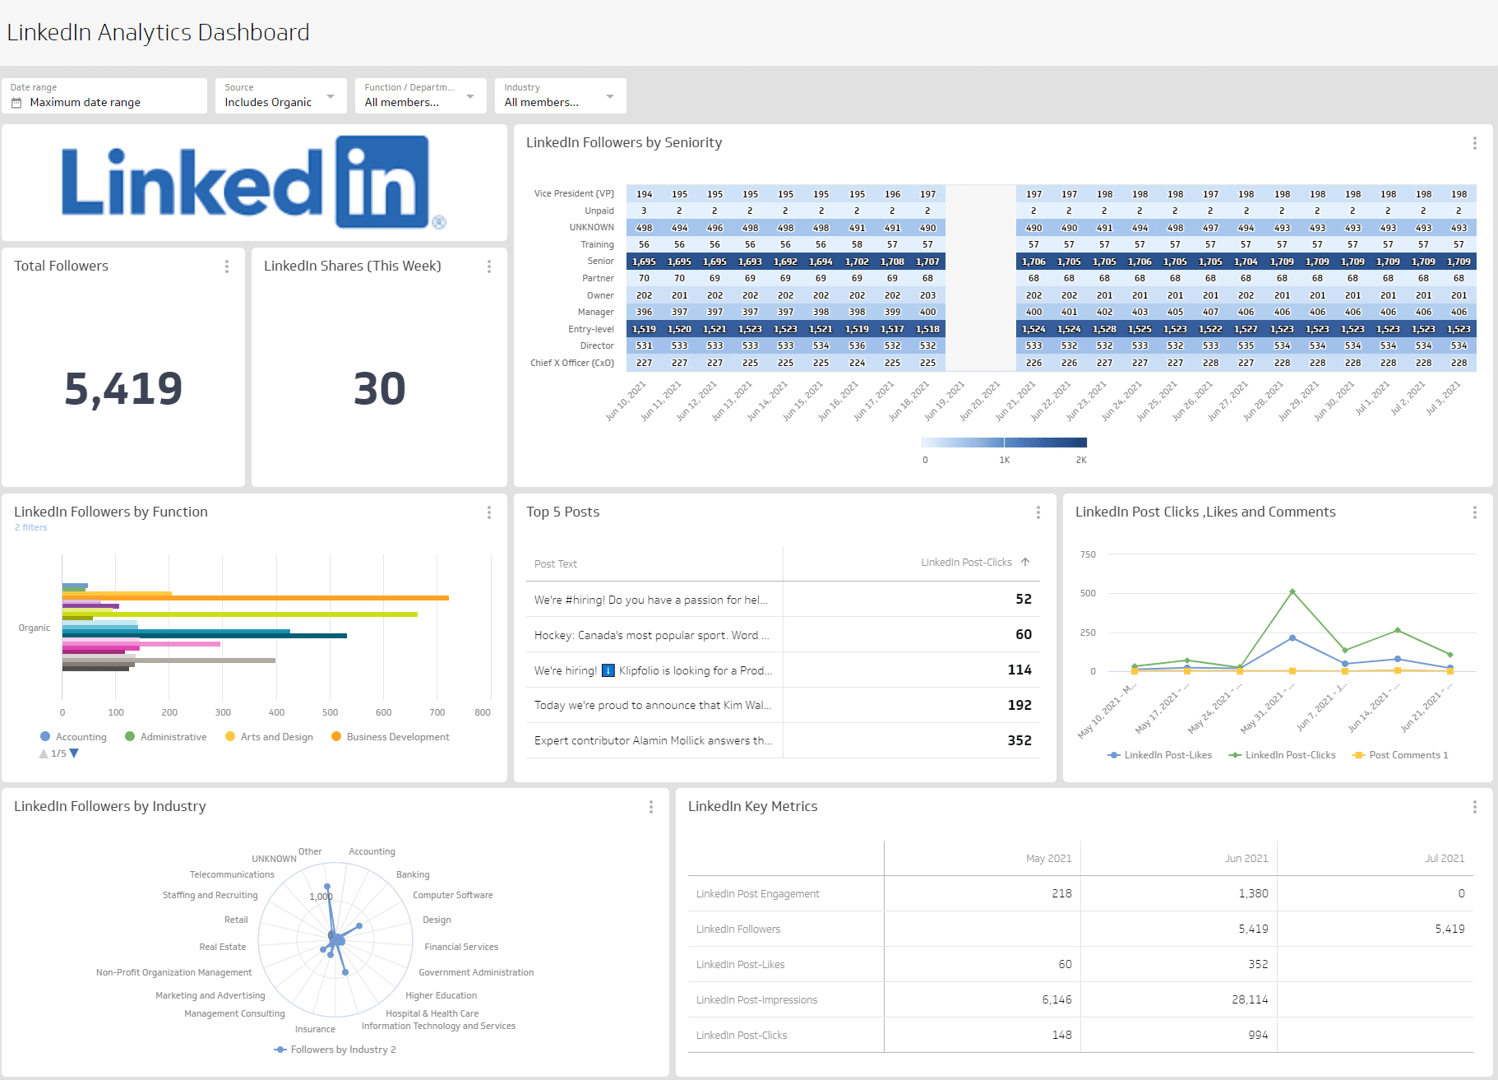Open LinkedIn Key Metrics kebab menu
This screenshot has width=1498, height=1080.
coord(1475,807)
